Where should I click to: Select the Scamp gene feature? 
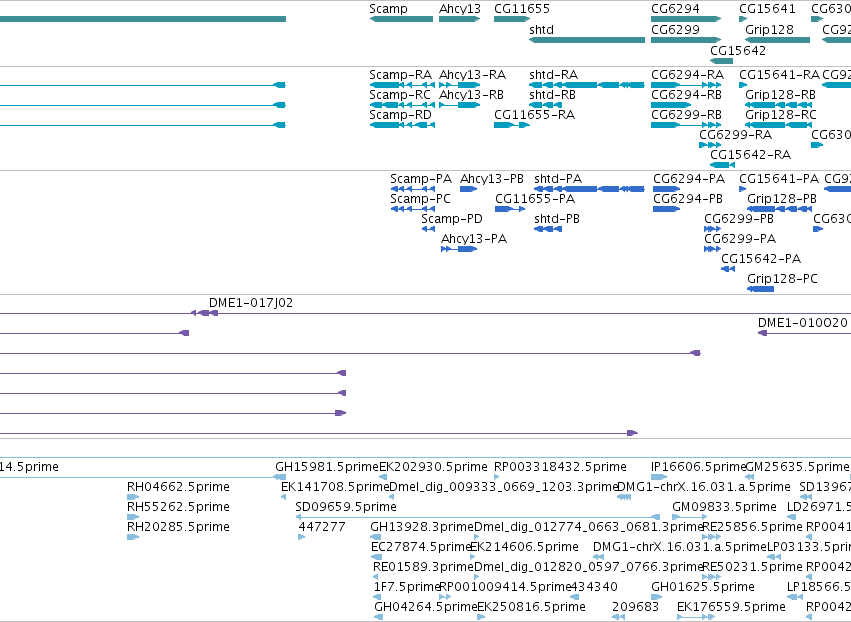pos(401,19)
